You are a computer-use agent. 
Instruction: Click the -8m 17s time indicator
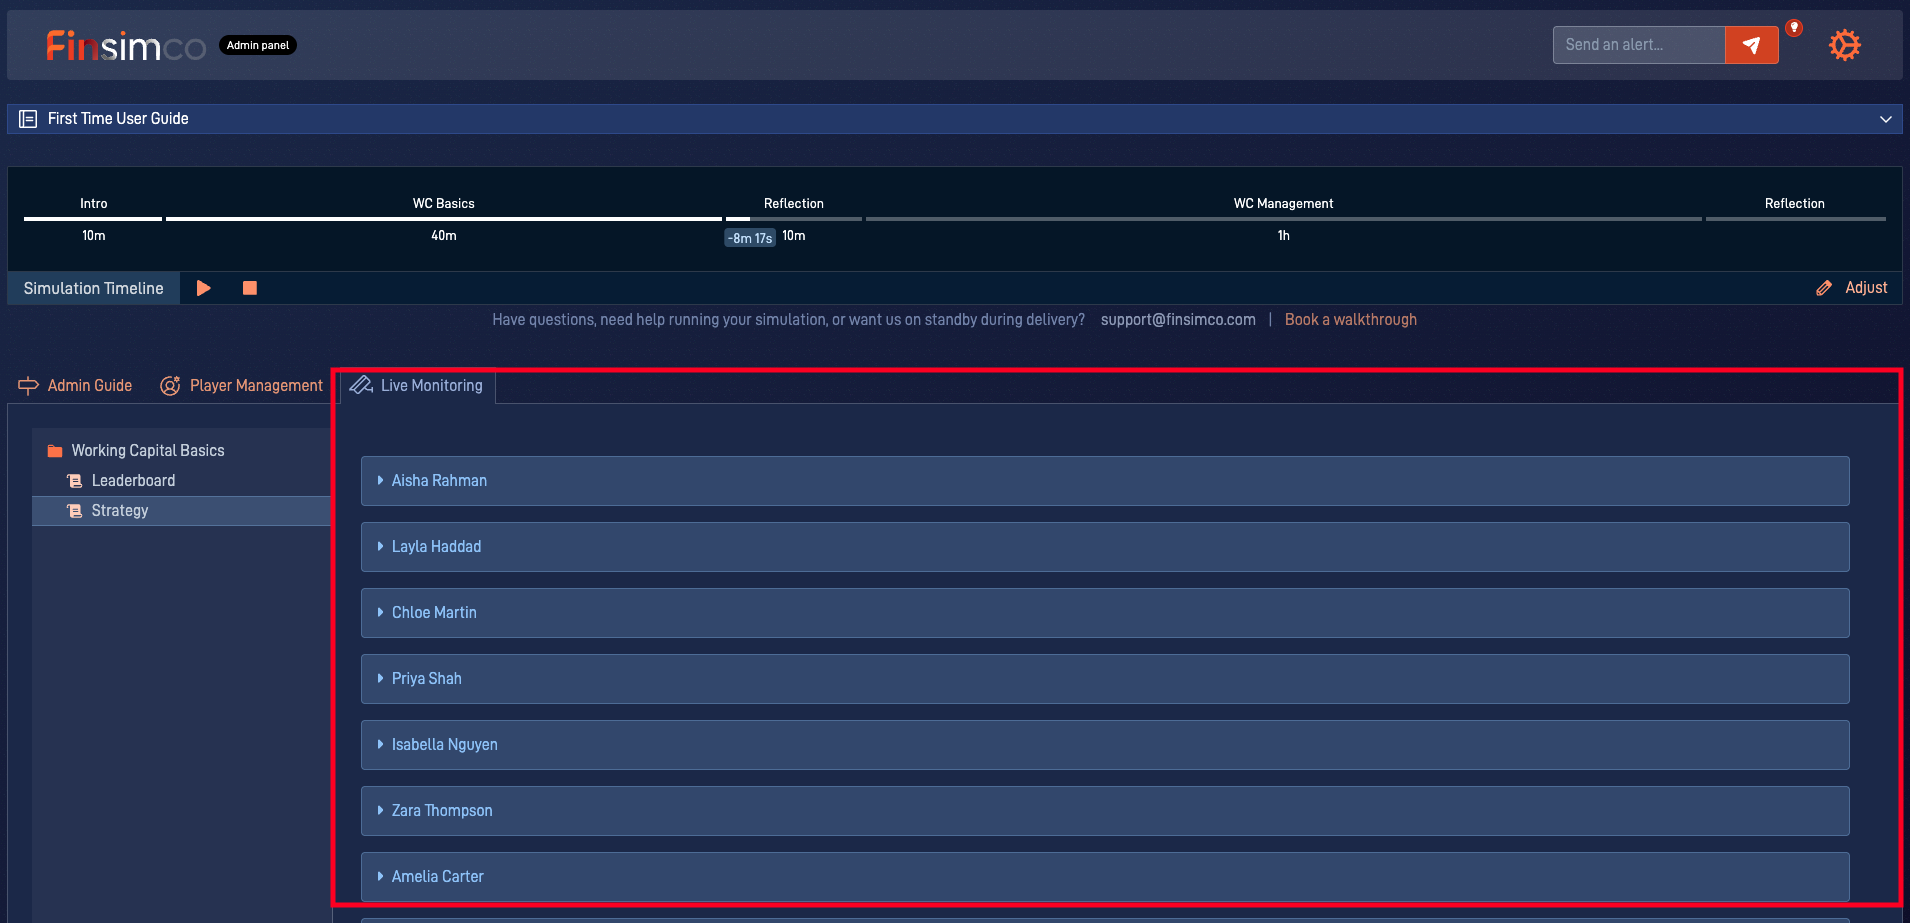[750, 238]
